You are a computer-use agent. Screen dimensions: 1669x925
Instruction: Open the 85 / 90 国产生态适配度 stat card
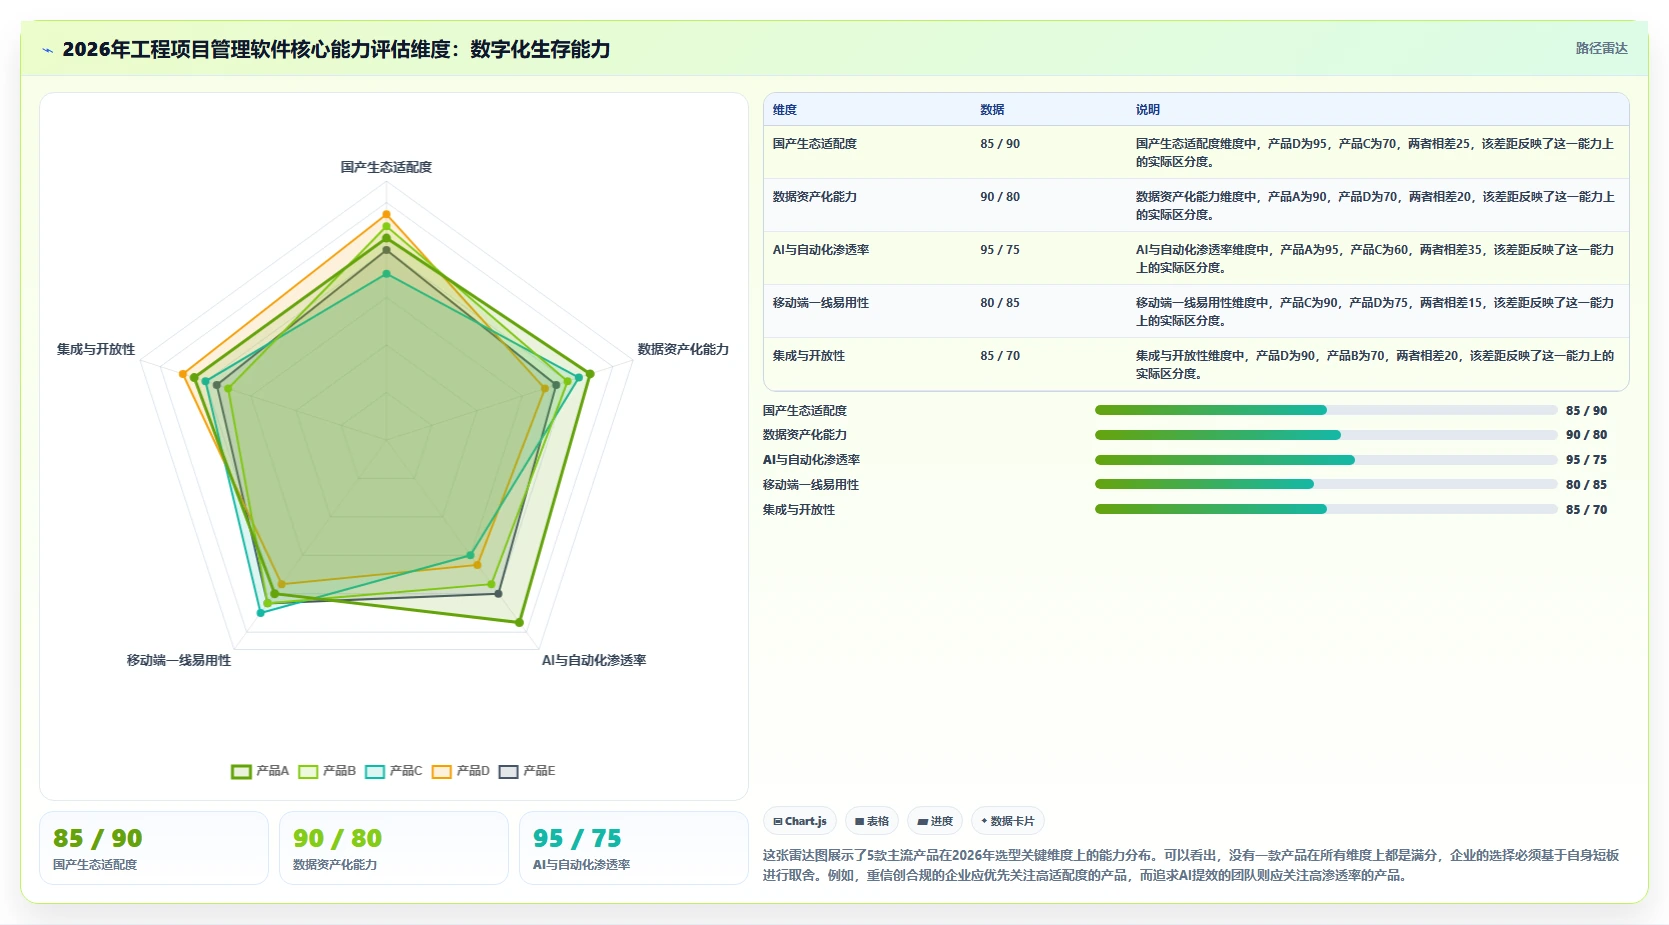154,848
